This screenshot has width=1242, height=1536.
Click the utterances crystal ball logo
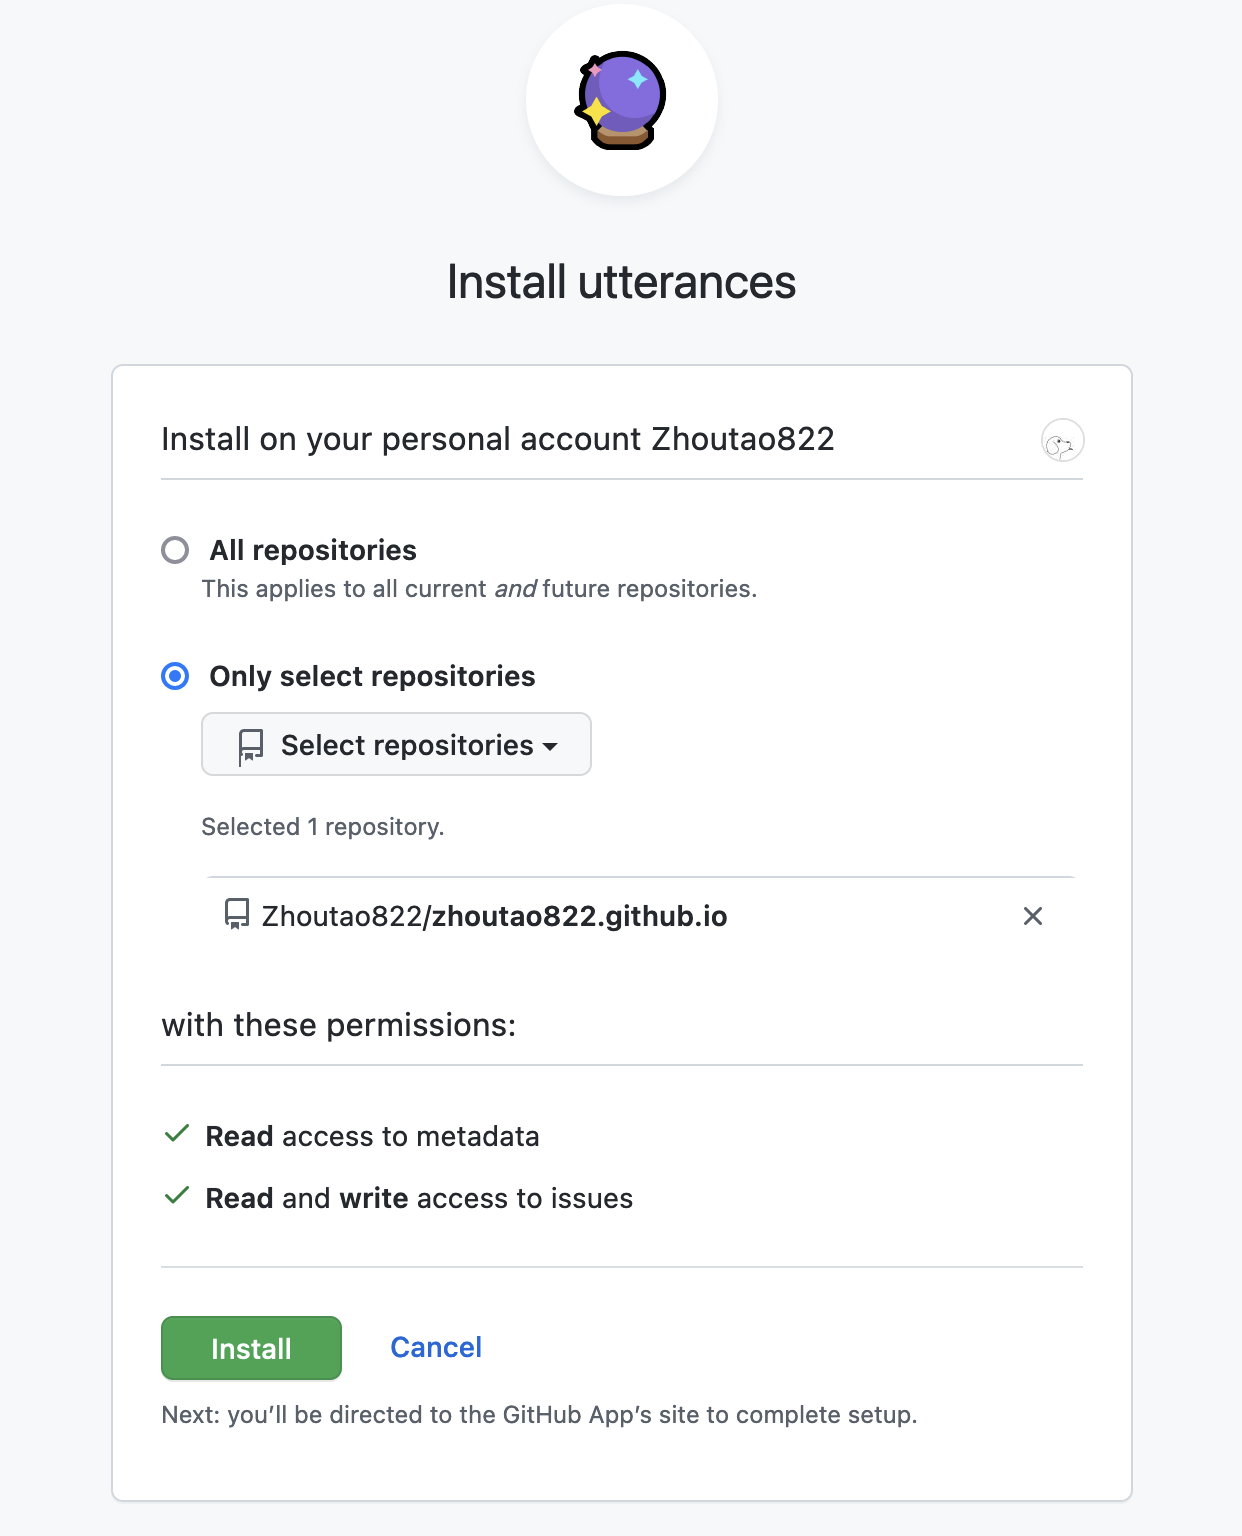[x=621, y=100]
